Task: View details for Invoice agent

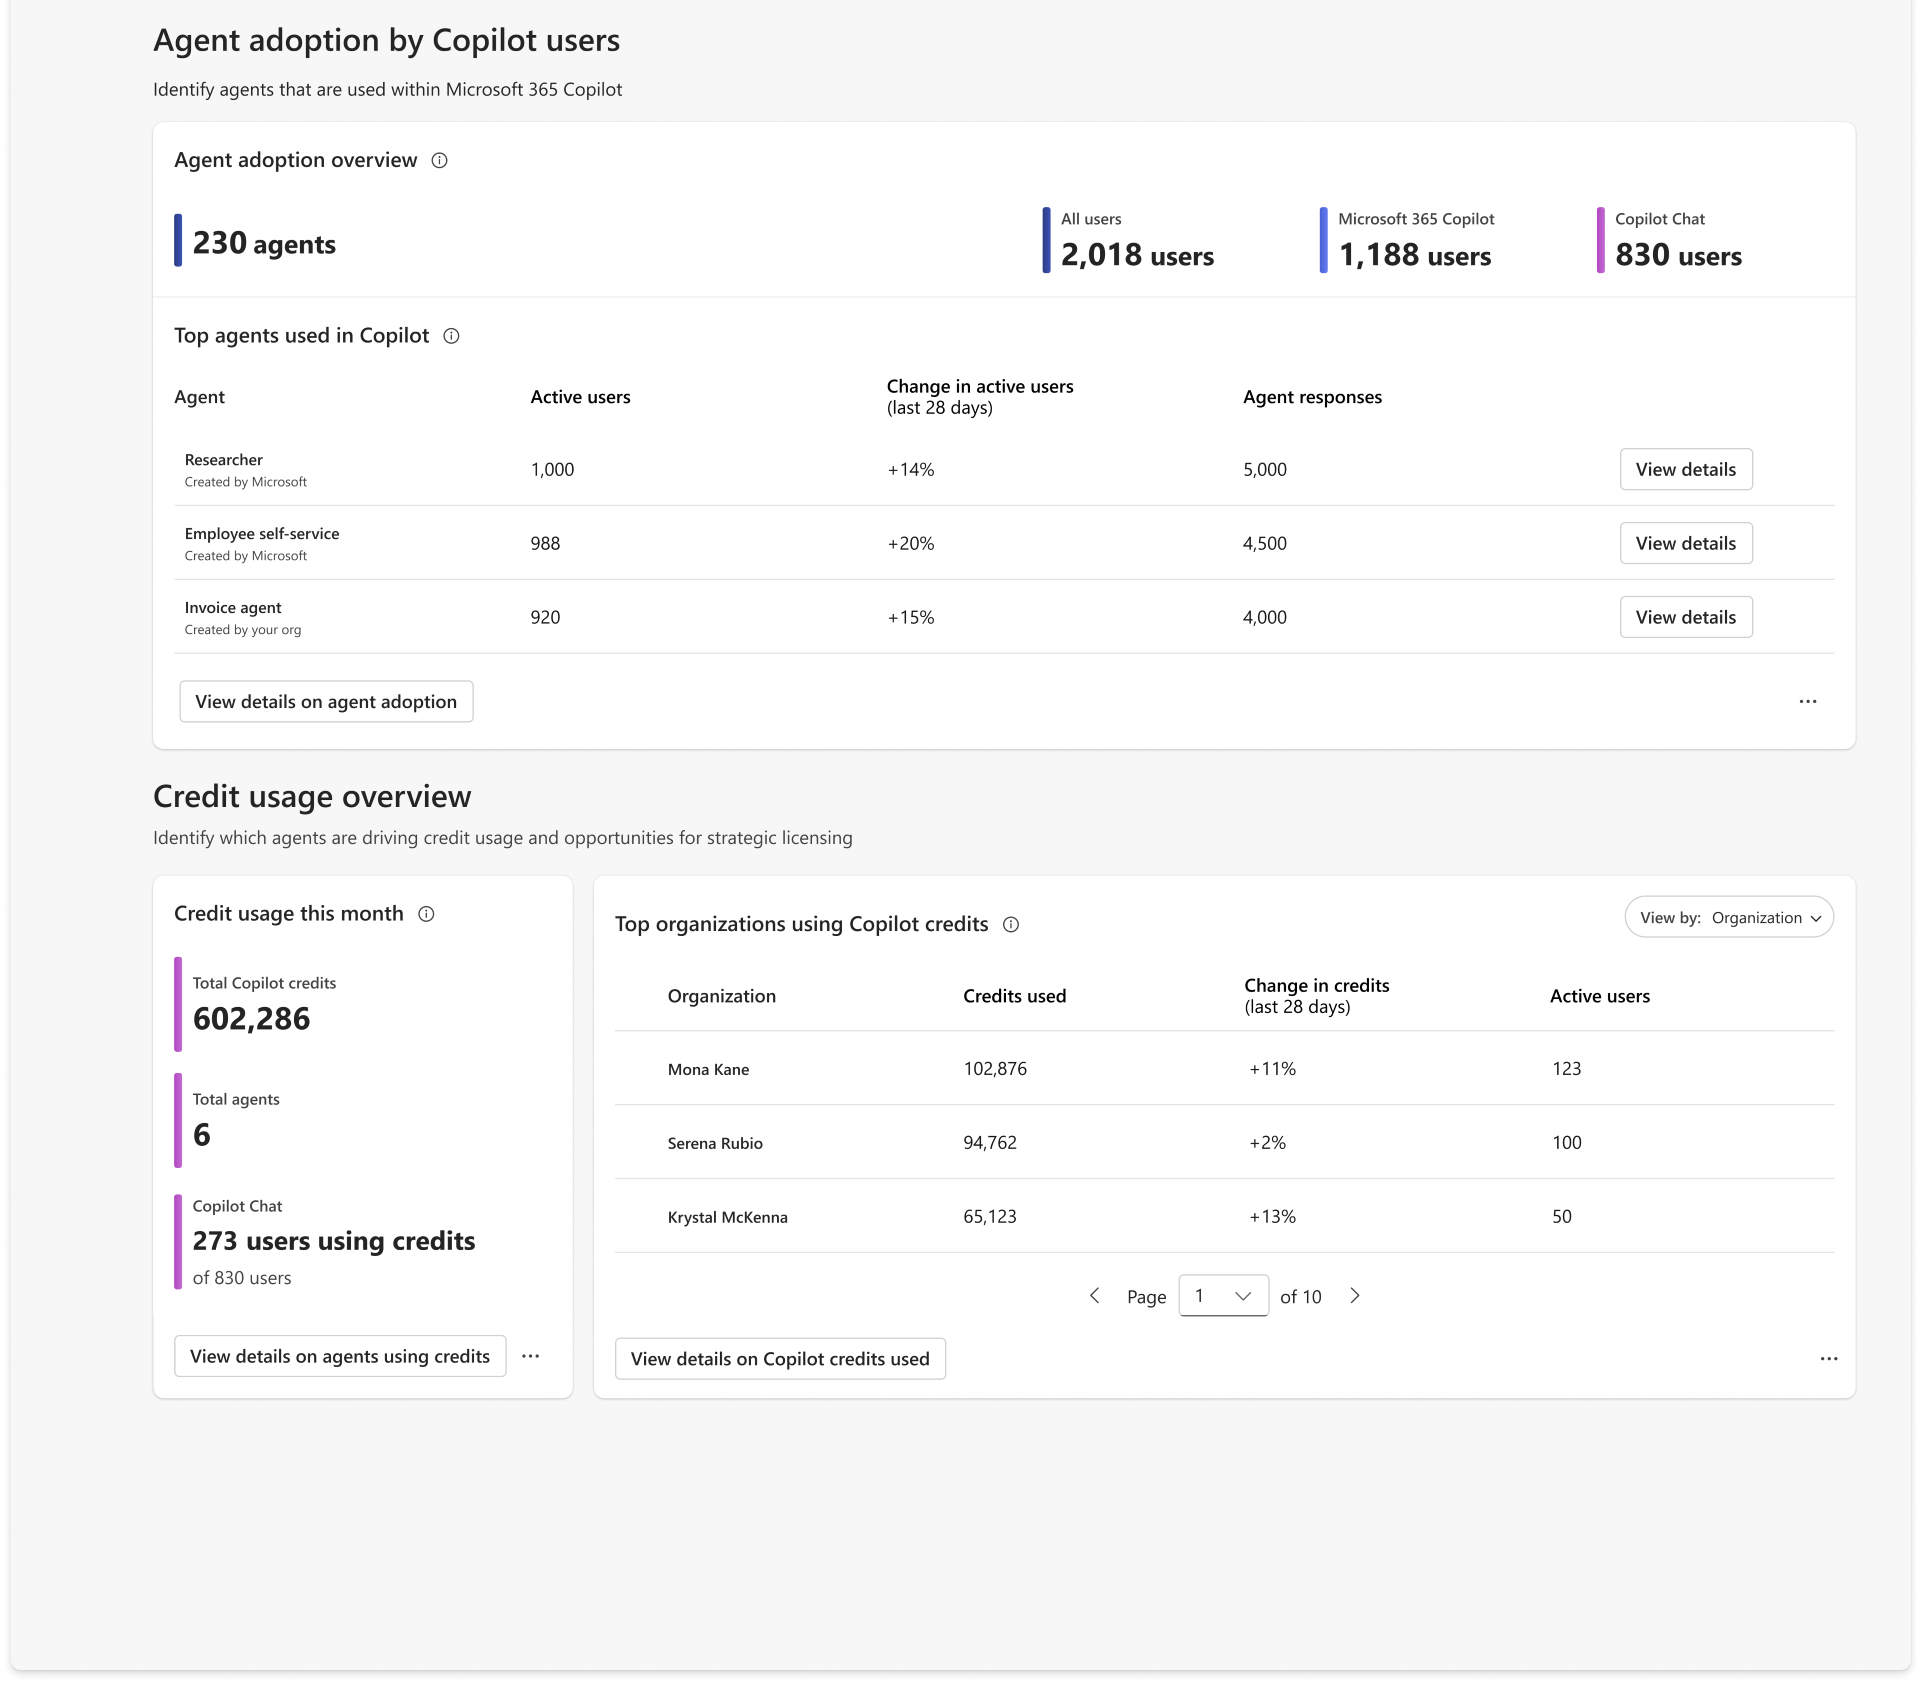Action: (1685, 618)
